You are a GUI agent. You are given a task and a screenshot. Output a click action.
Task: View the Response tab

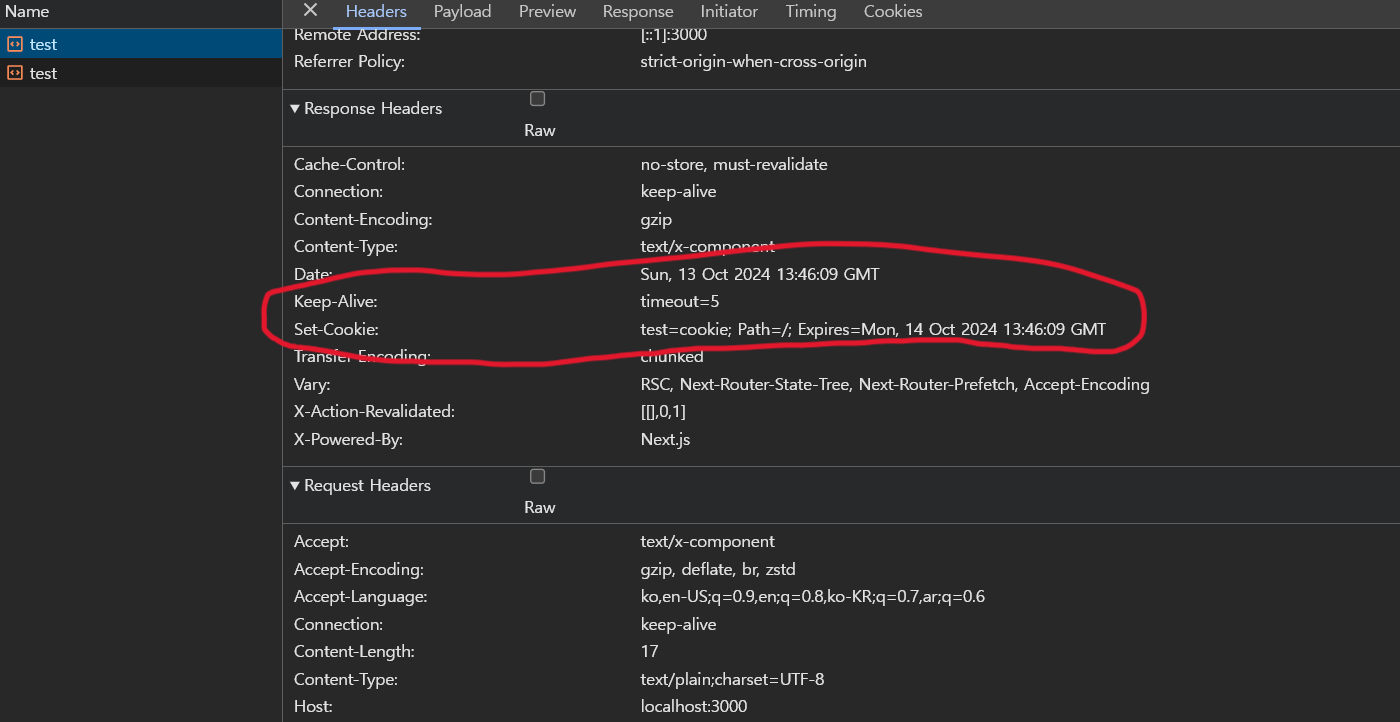637,12
